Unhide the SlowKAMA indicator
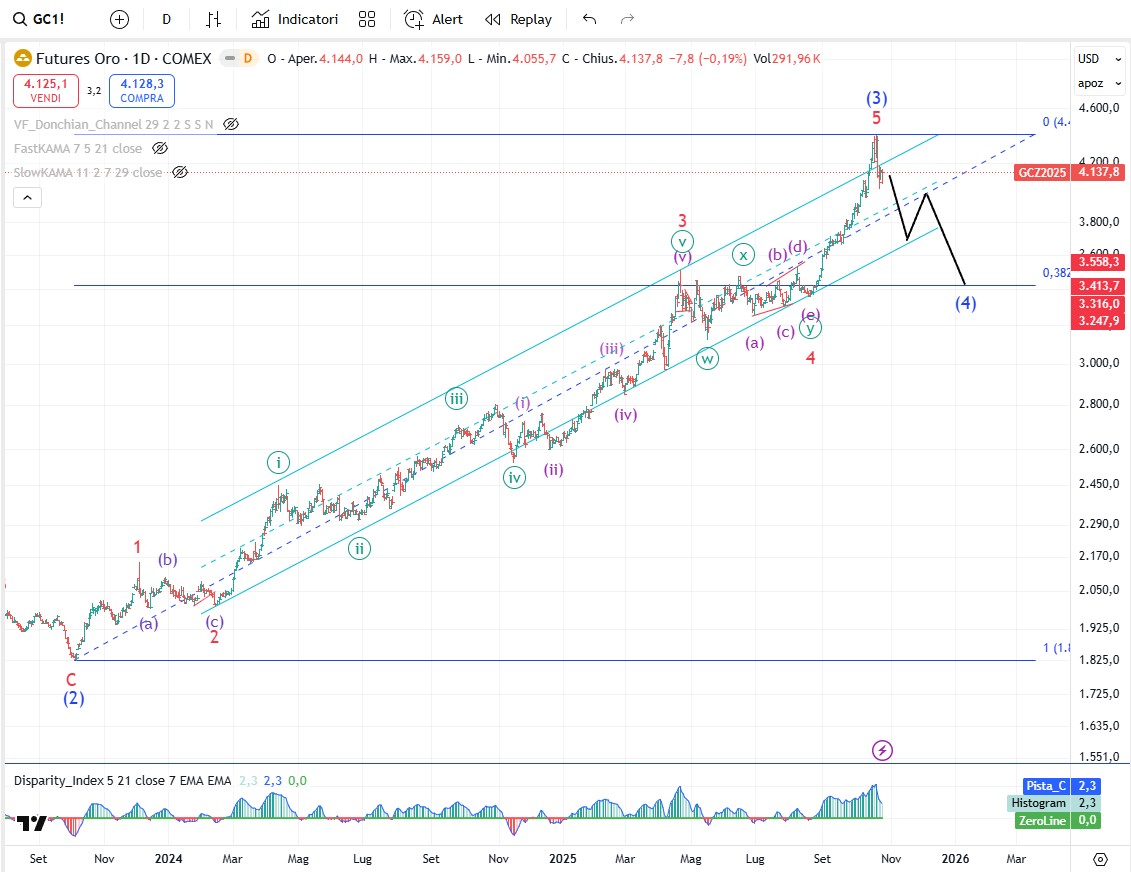 tap(180, 172)
